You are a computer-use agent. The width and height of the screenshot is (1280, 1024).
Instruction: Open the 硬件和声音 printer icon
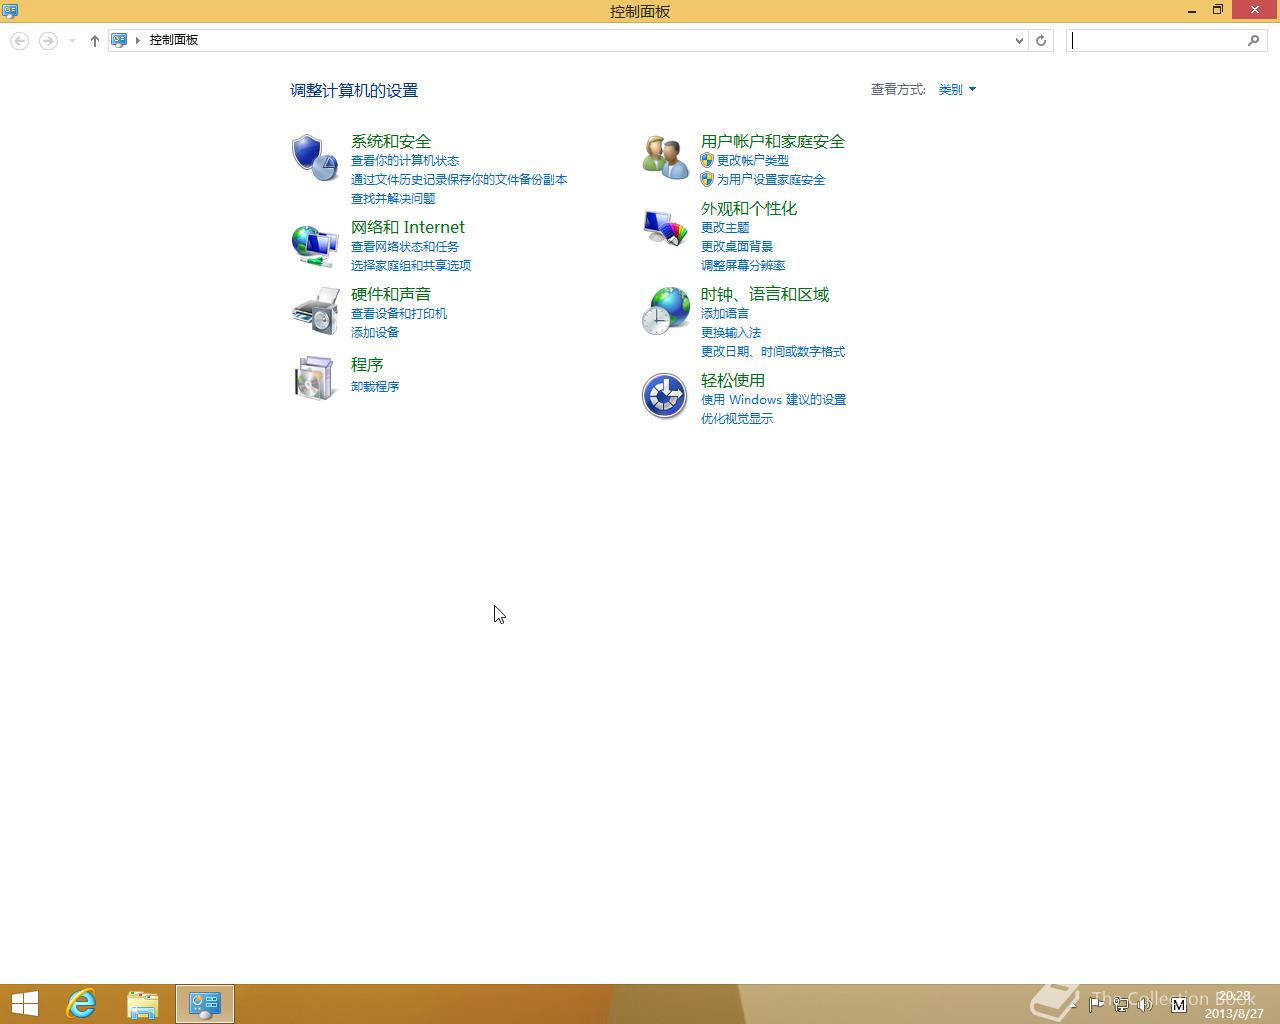(x=315, y=311)
